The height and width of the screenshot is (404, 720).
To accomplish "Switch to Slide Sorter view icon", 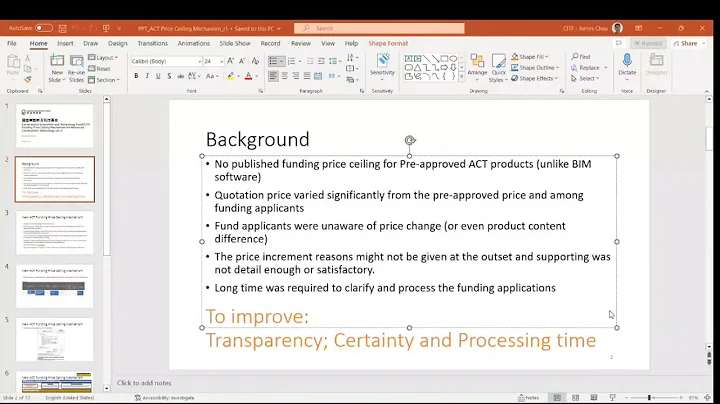I will [575, 398].
